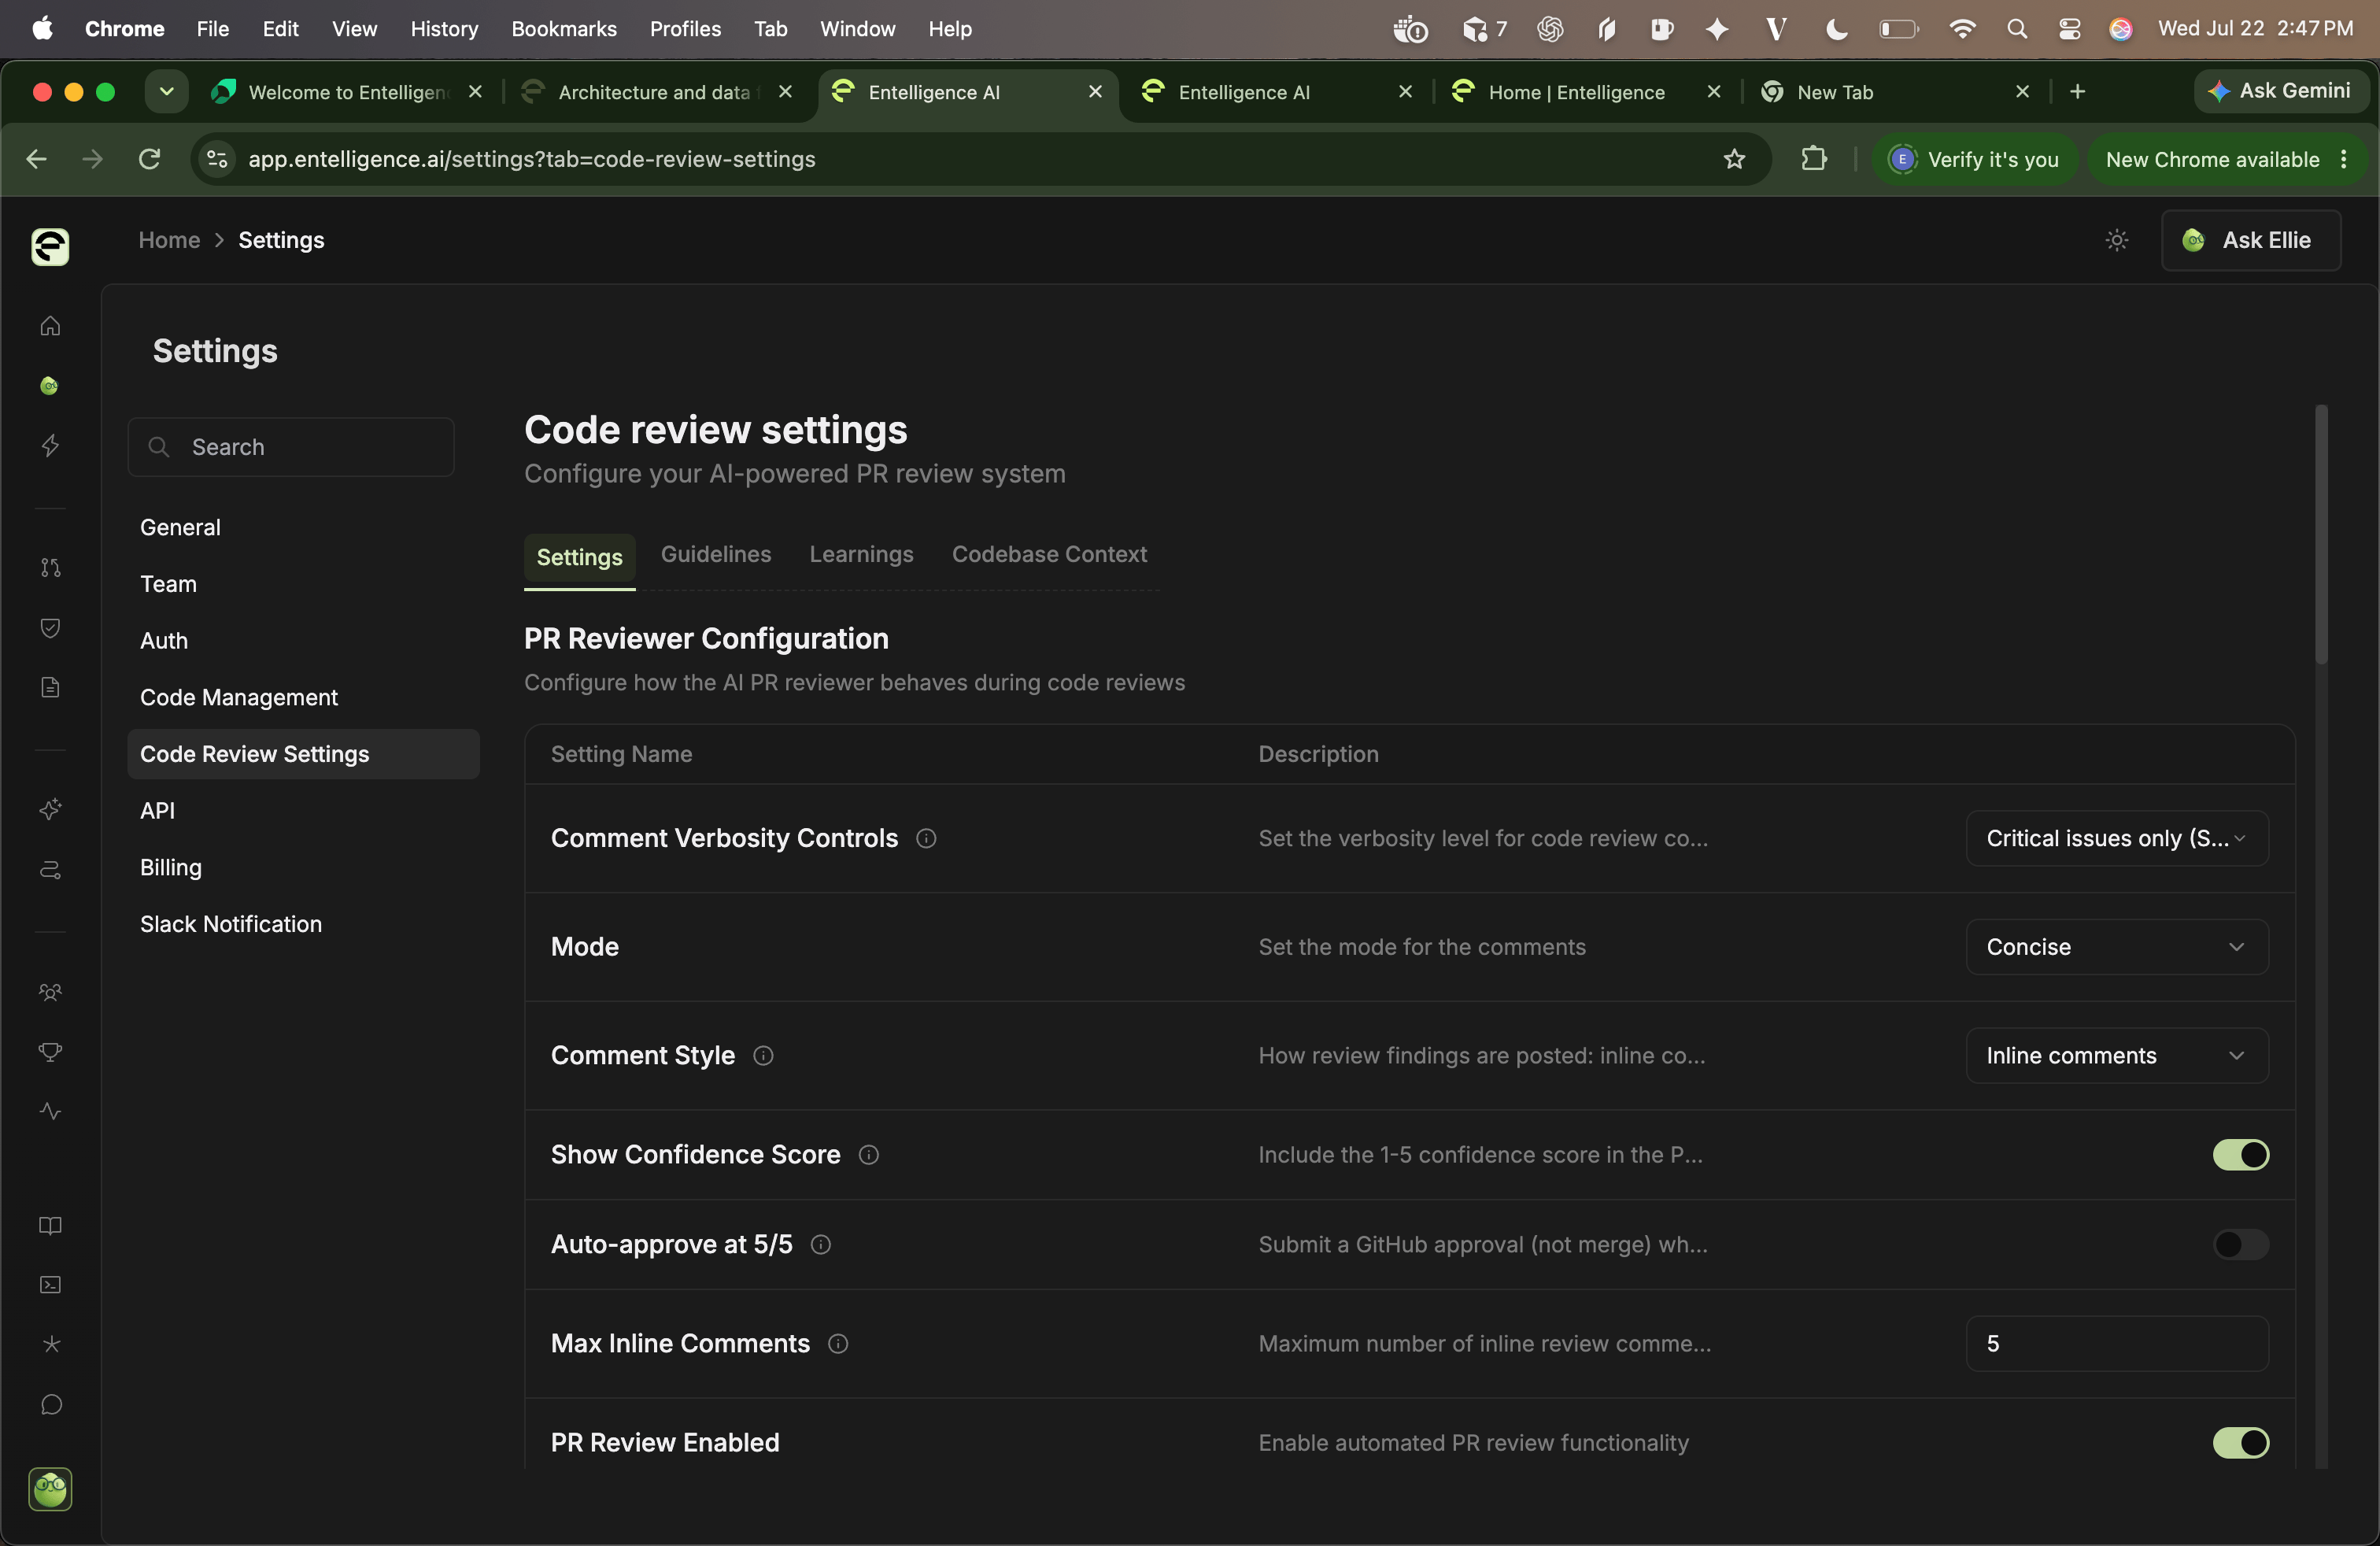
Task: Click the shield check sidebar icon
Action: 50,628
